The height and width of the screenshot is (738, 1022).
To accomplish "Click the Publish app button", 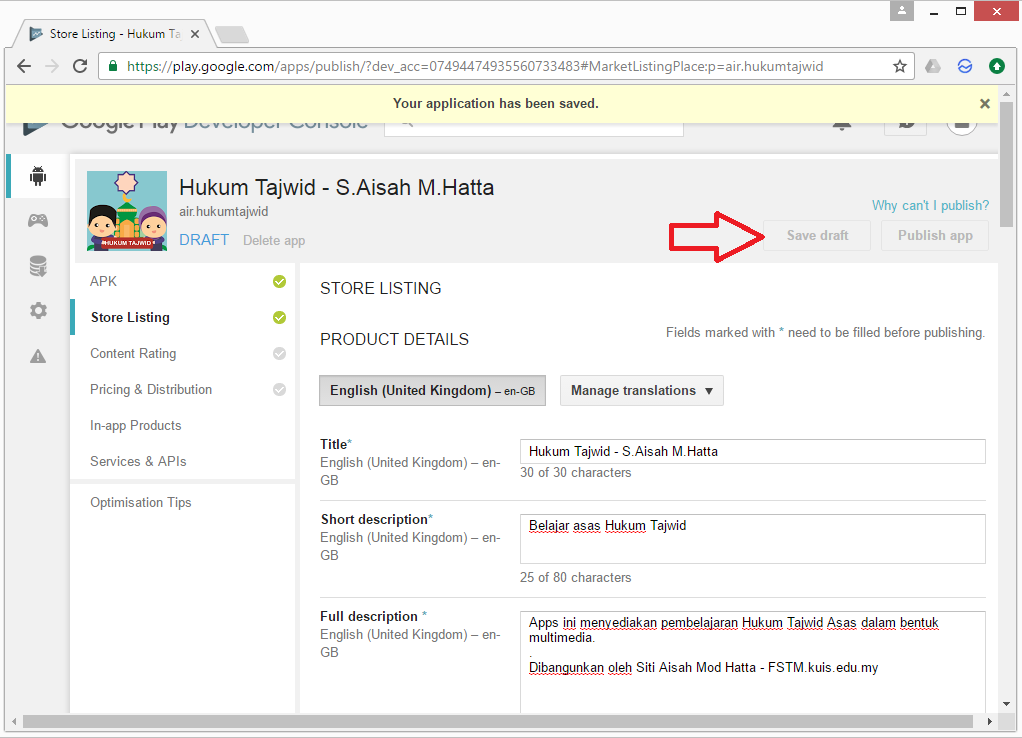I will [x=935, y=235].
